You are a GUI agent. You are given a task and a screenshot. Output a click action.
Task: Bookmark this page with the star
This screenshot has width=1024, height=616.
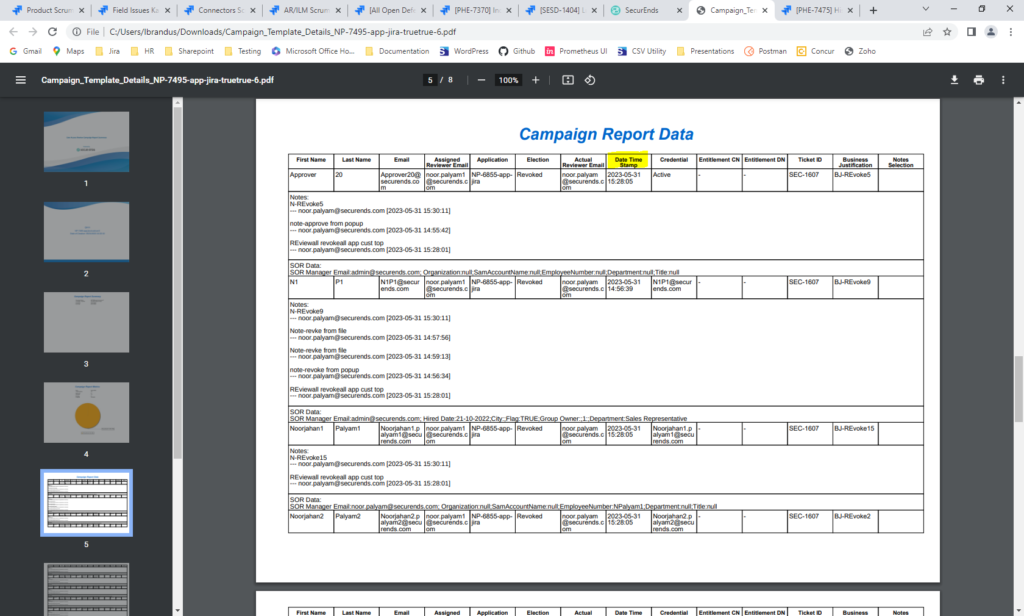(947, 31)
